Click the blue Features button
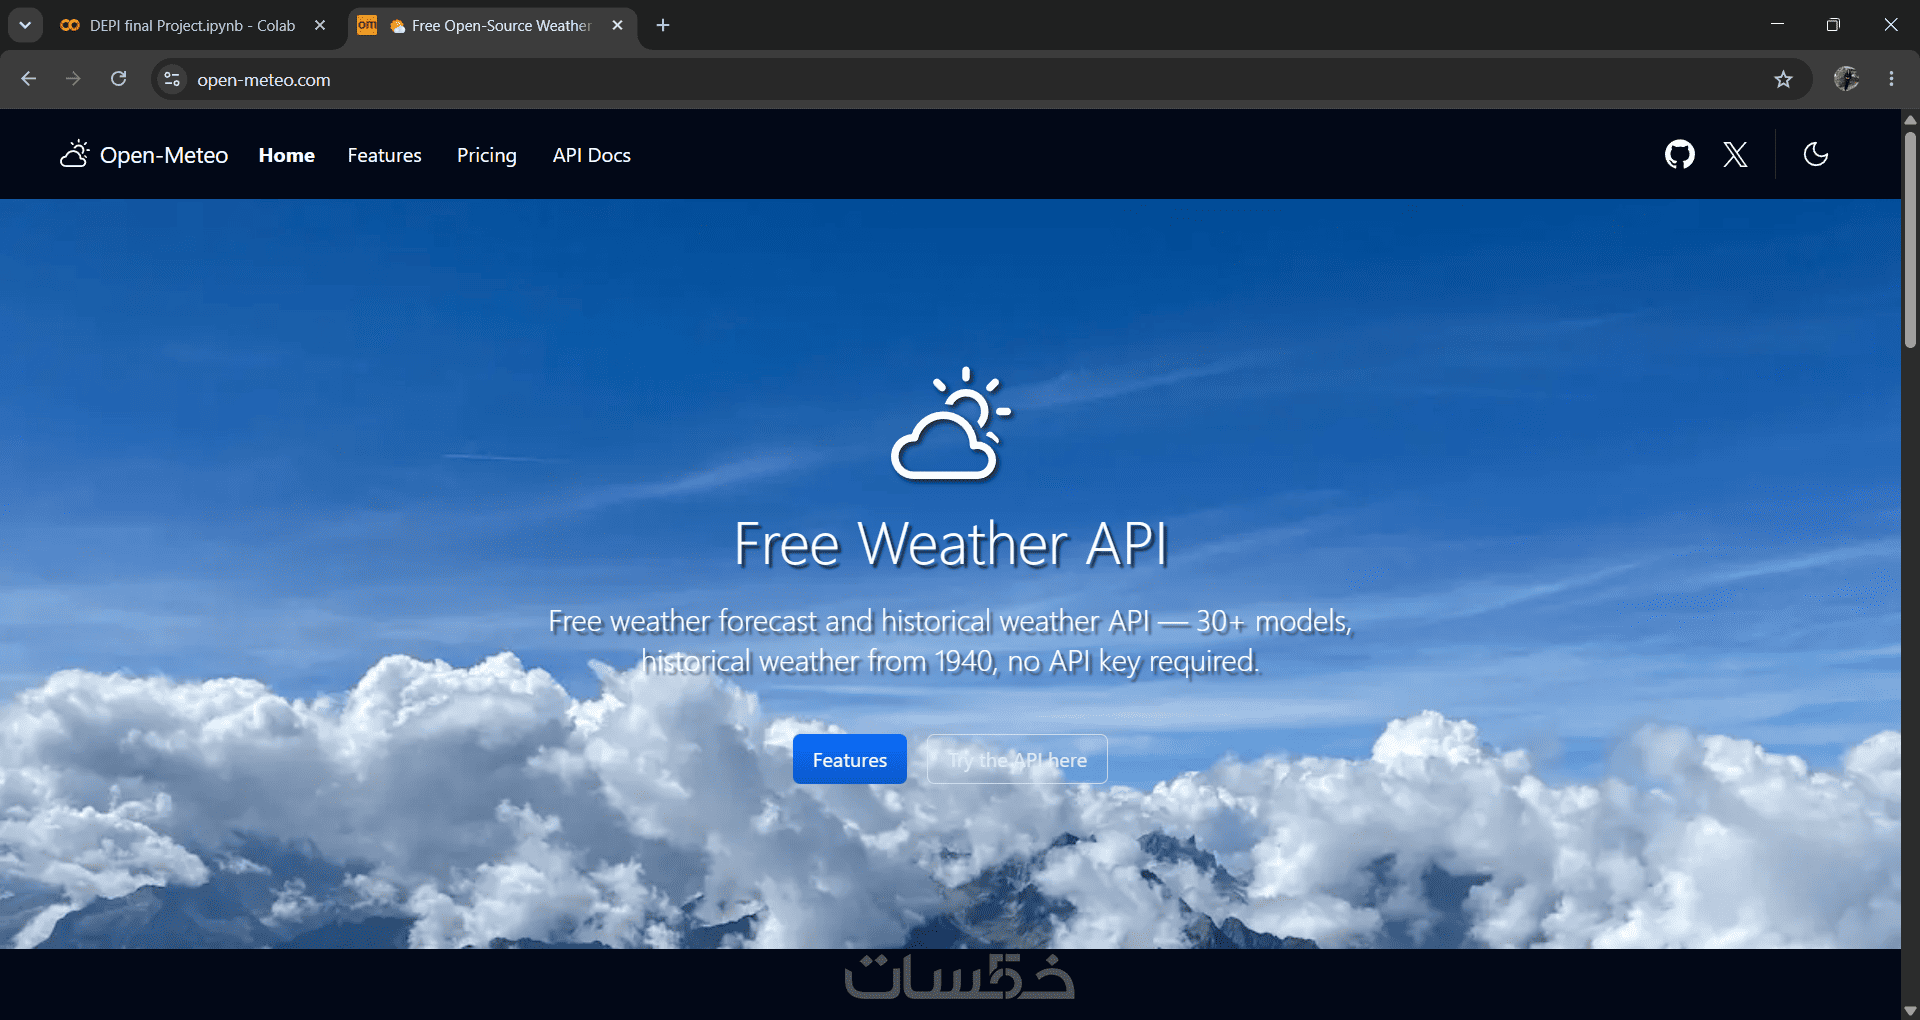The width and height of the screenshot is (1920, 1020). (850, 759)
